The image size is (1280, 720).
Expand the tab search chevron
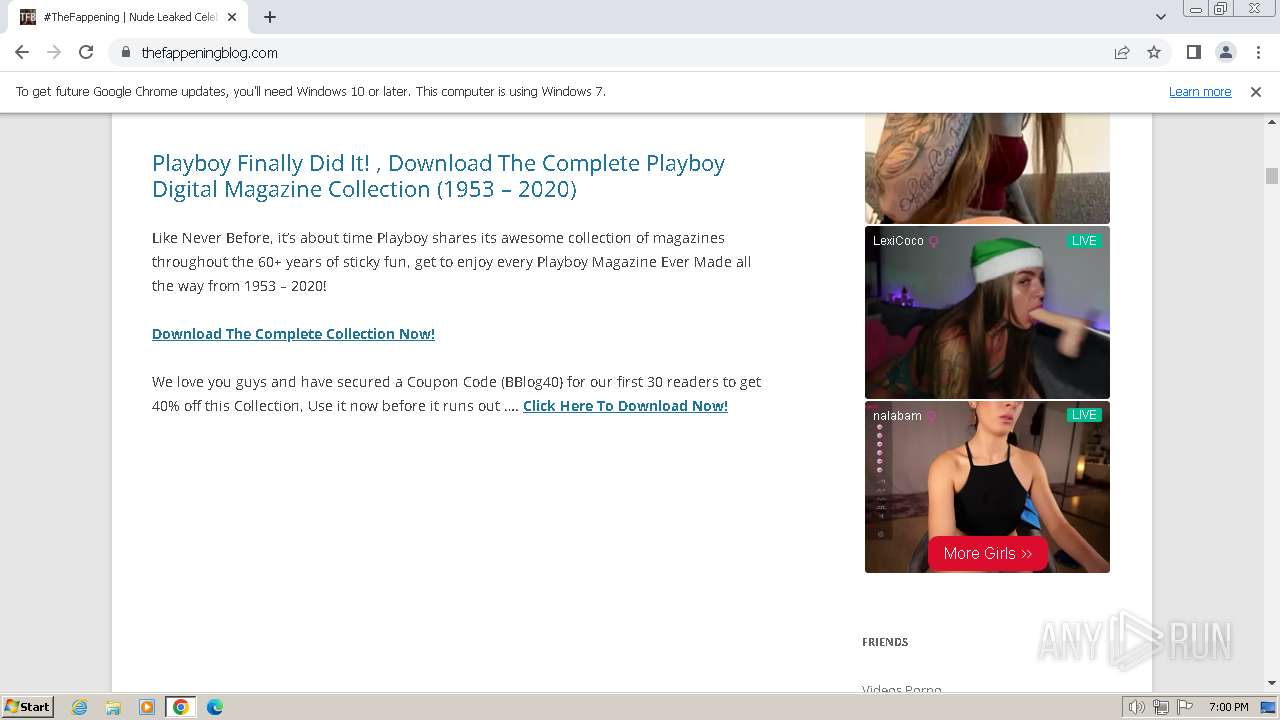pyautogui.click(x=1161, y=17)
